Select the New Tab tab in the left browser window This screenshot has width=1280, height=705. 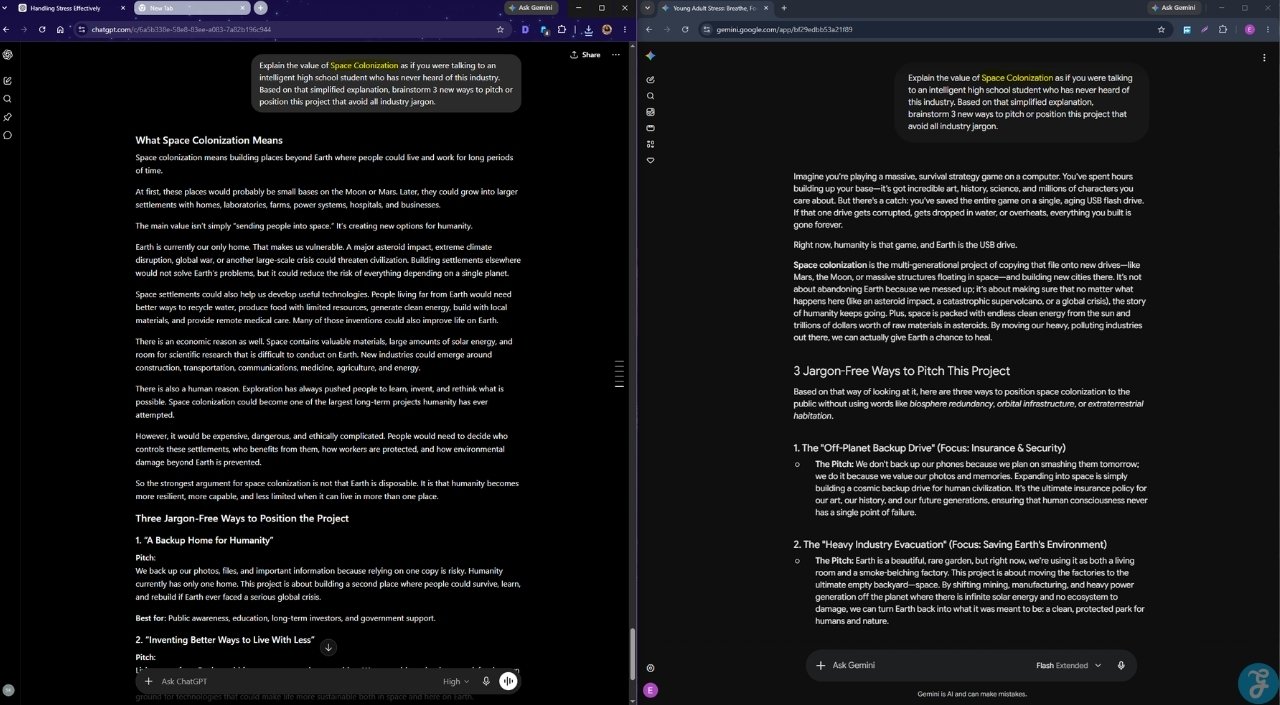click(x=190, y=8)
